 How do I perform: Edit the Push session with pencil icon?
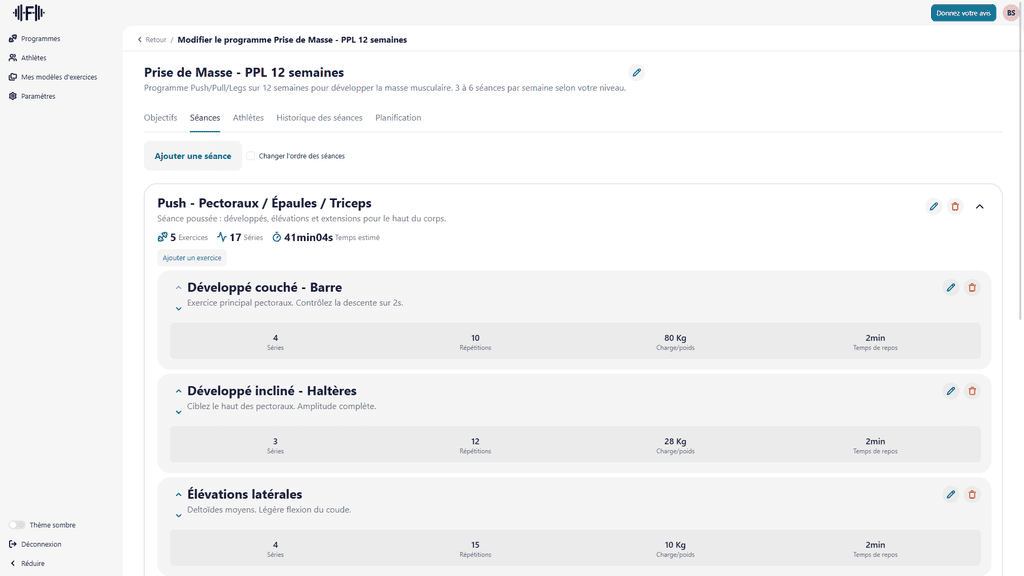[934, 207]
